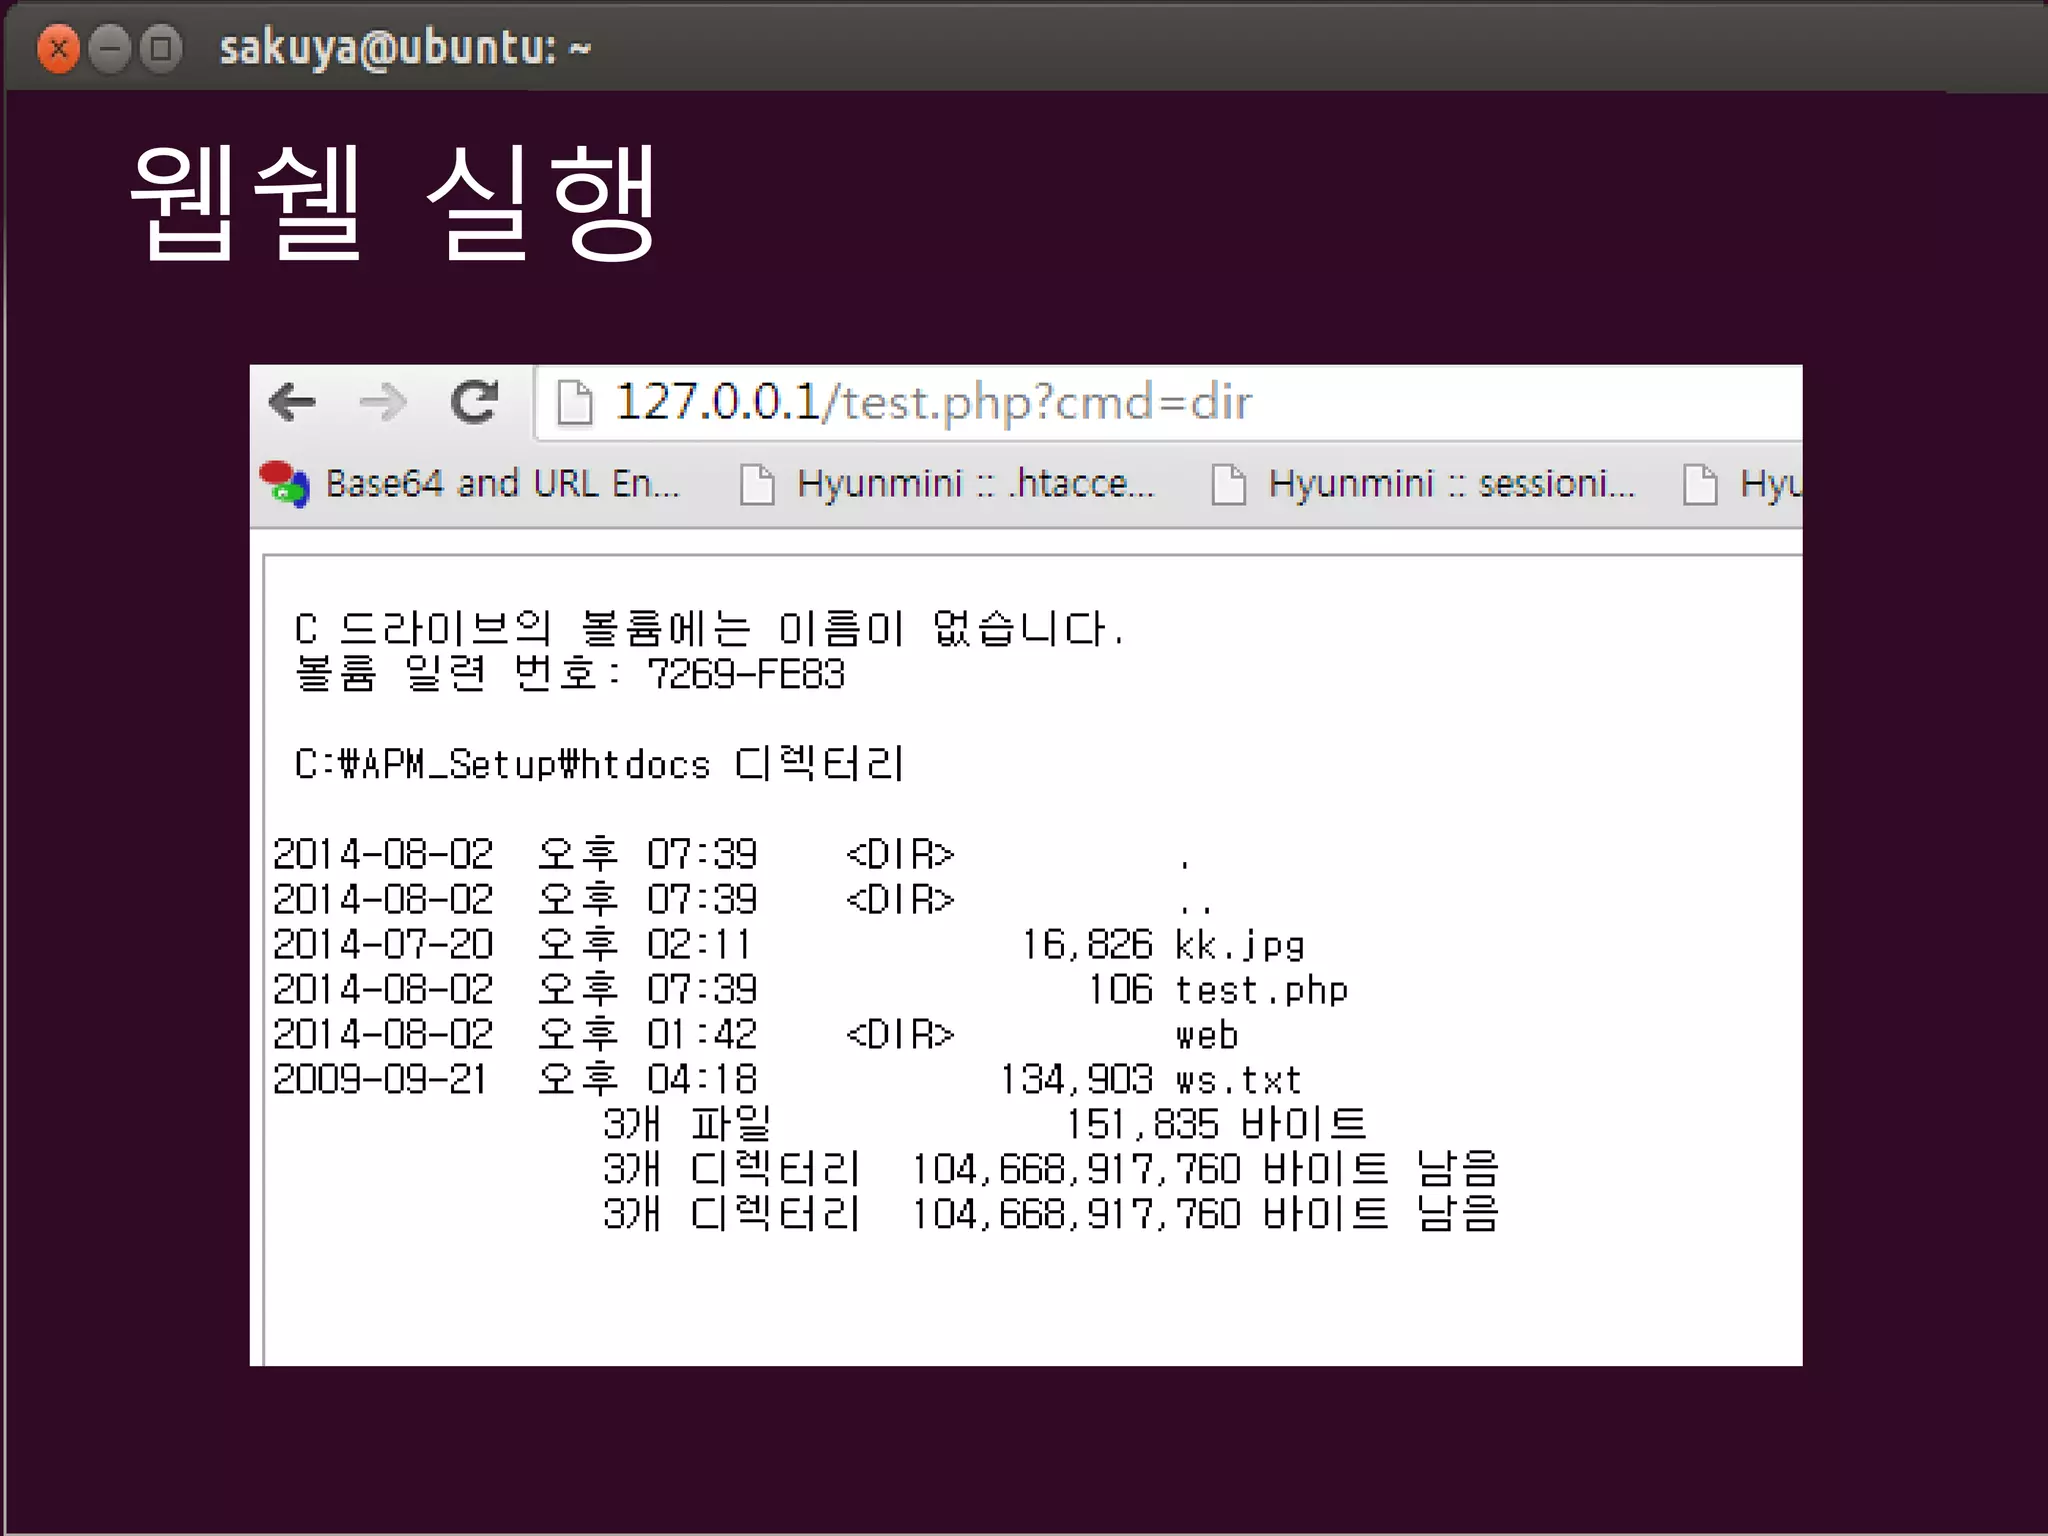Click the page icon in address bar
This screenshot has width=2048, height=1536.
[x=575, y=403]
